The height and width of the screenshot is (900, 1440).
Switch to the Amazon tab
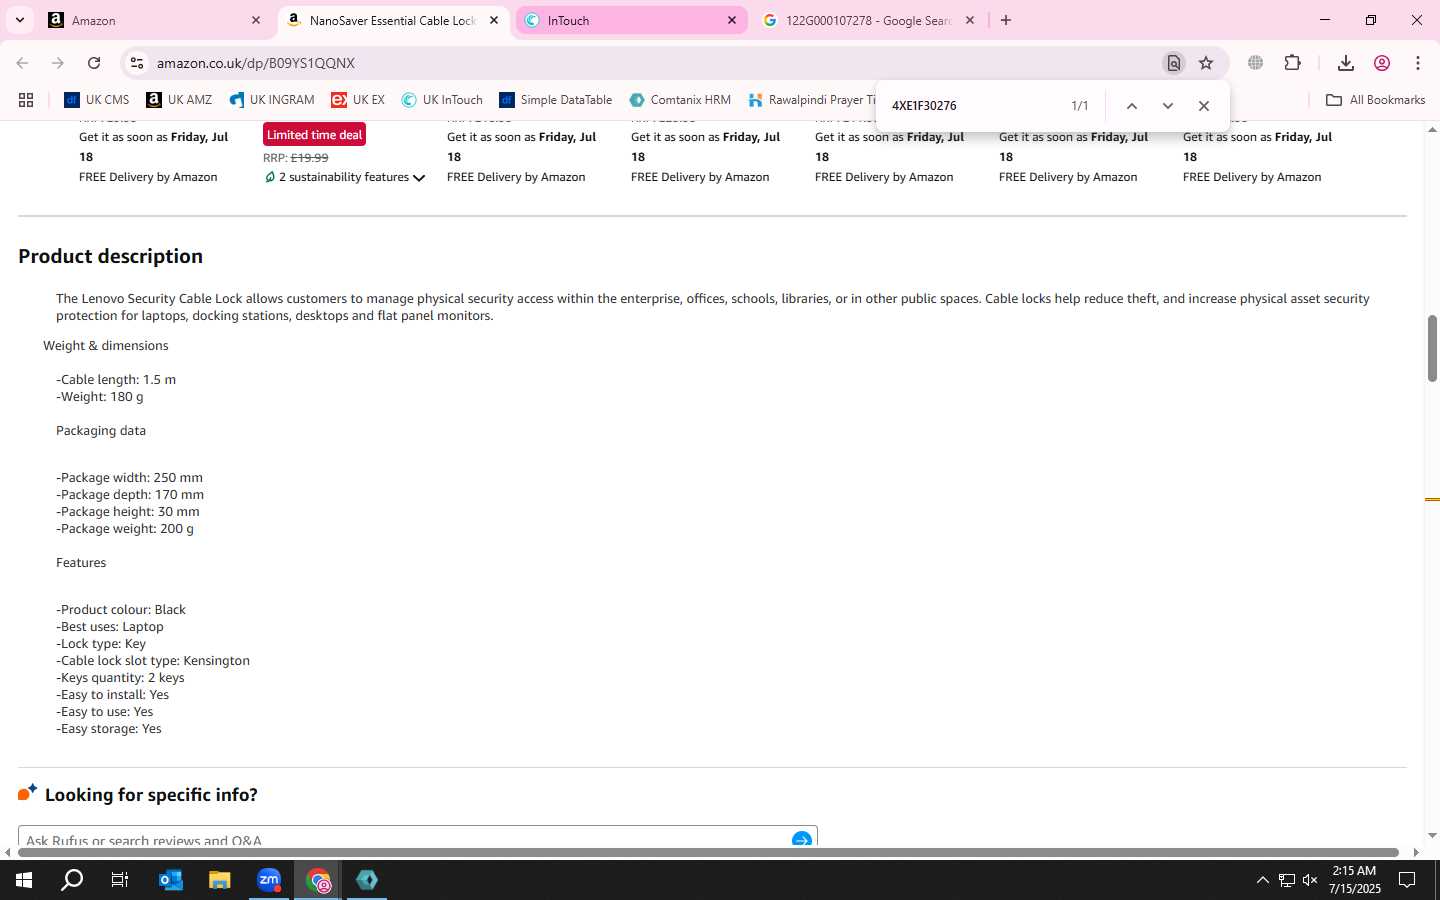[x=155, y=20]
